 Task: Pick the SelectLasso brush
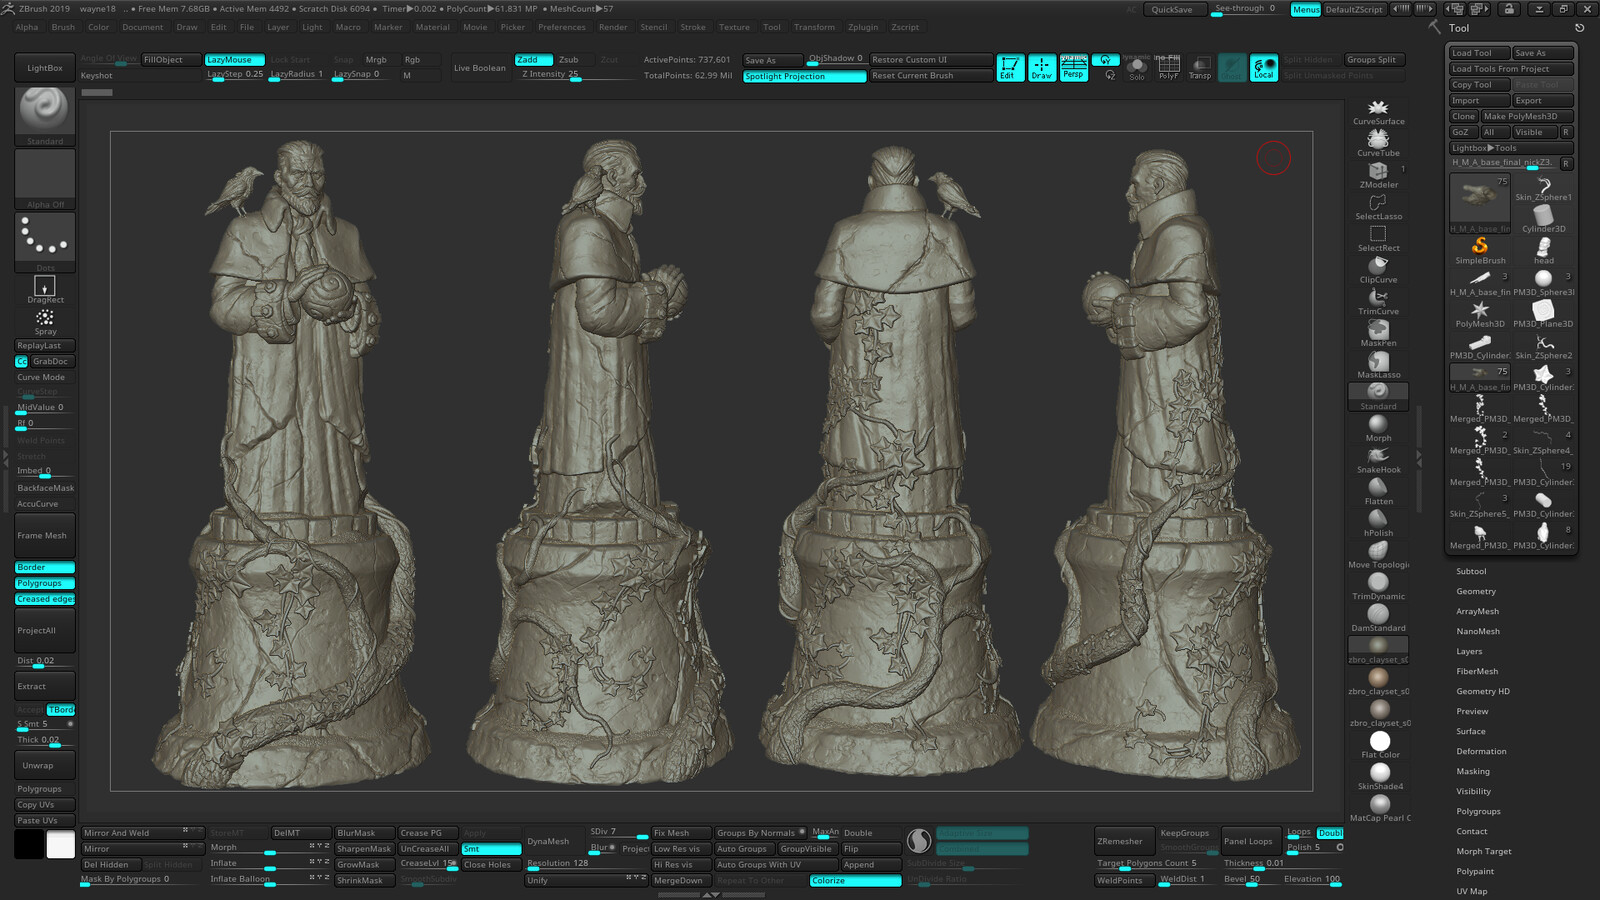(1378, 207)
